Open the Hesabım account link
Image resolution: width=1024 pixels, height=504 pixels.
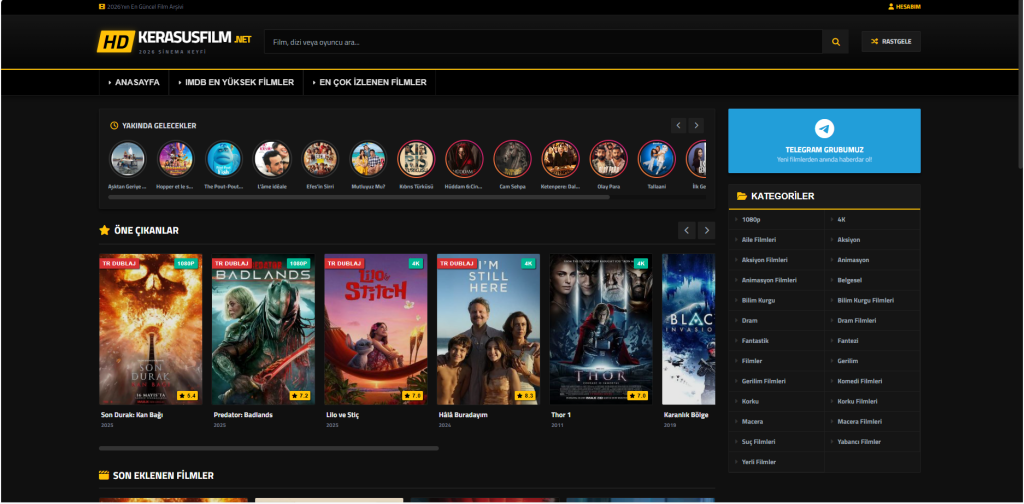[x=904, y=7]
